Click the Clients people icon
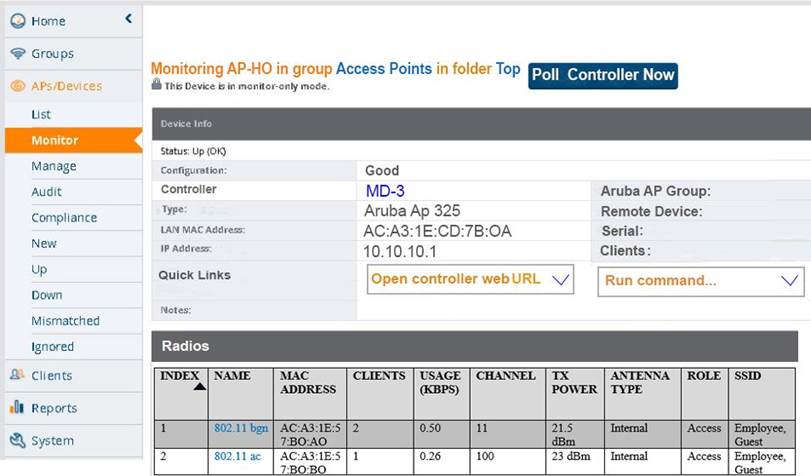This screenshot has height=476, width=811. [17, 375]
